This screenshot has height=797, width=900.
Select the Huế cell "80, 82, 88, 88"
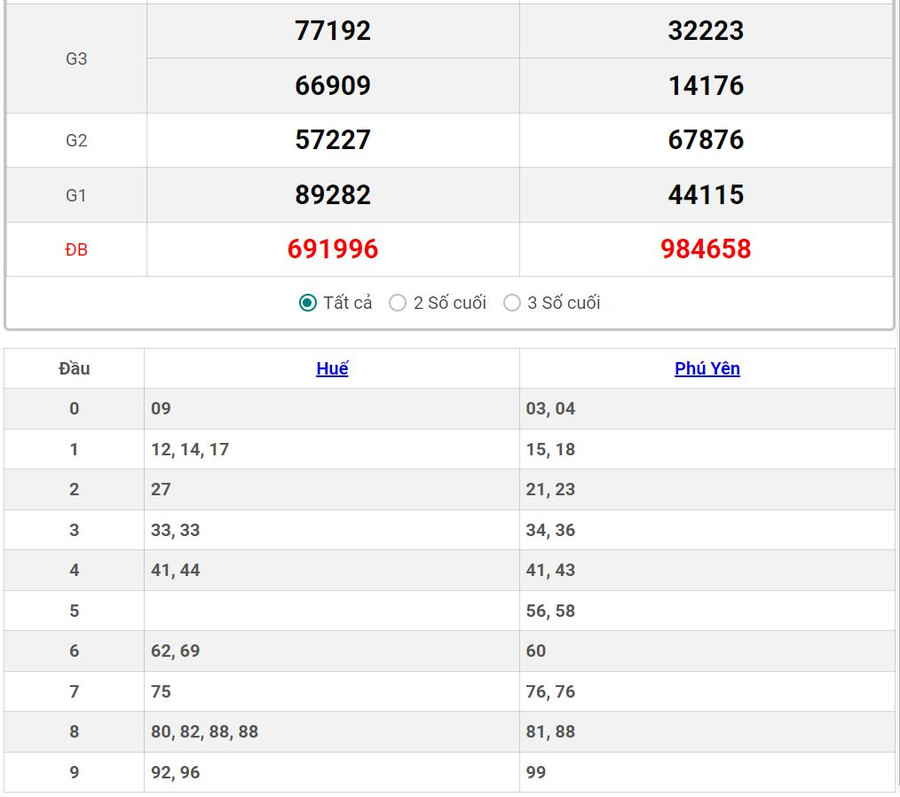click(205, 732)
